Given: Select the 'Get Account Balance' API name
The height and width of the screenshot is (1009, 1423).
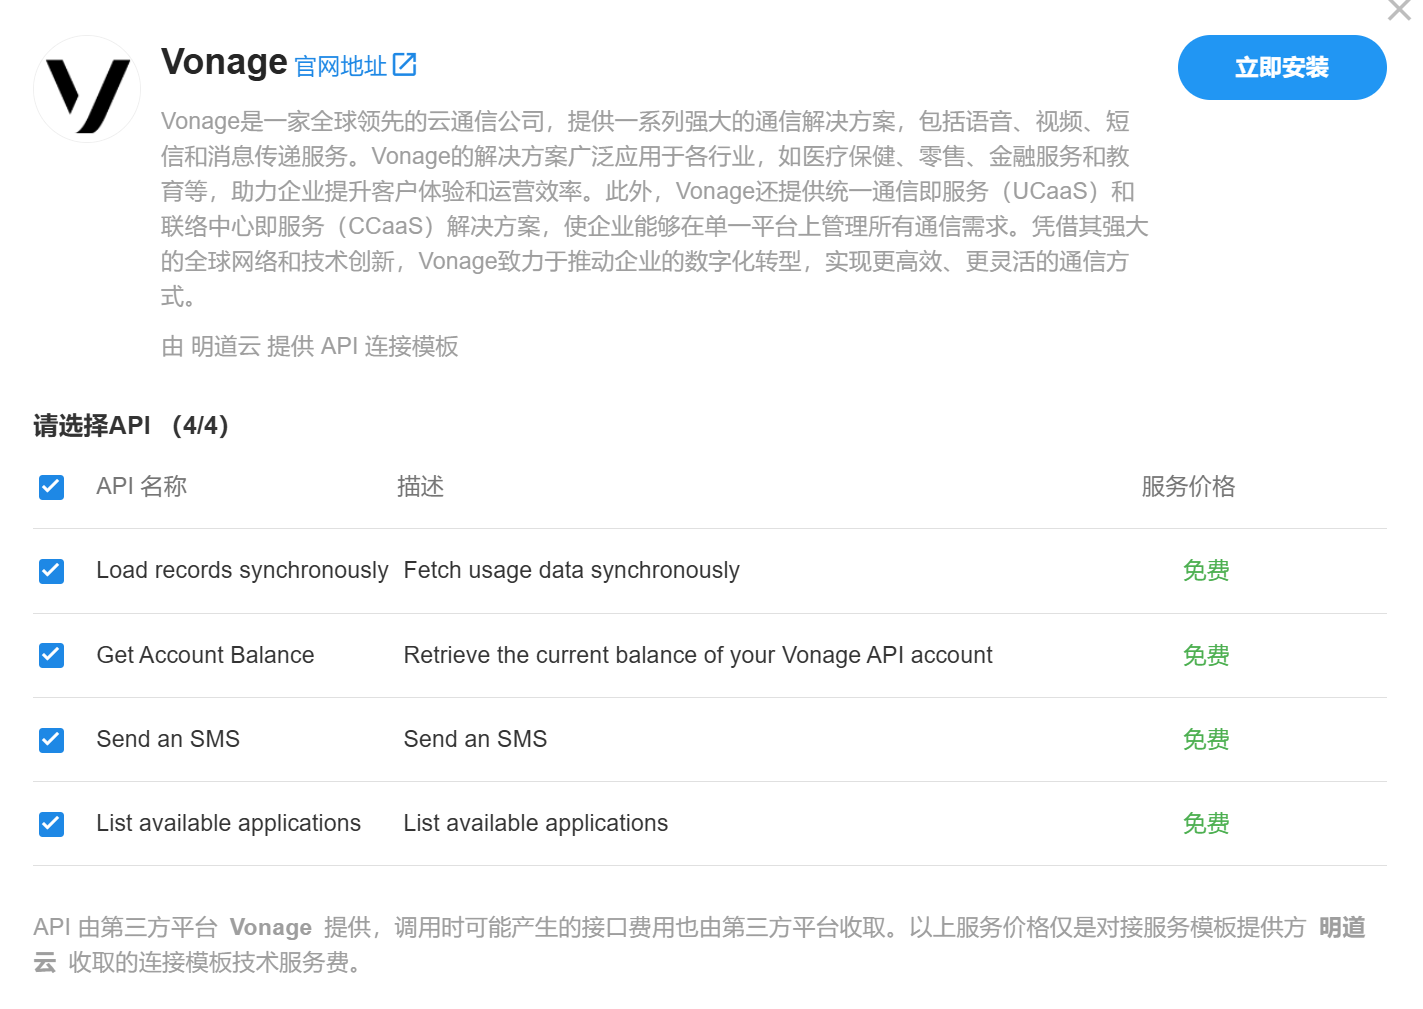Looking at the screenshot, I should tap(205, 655).
